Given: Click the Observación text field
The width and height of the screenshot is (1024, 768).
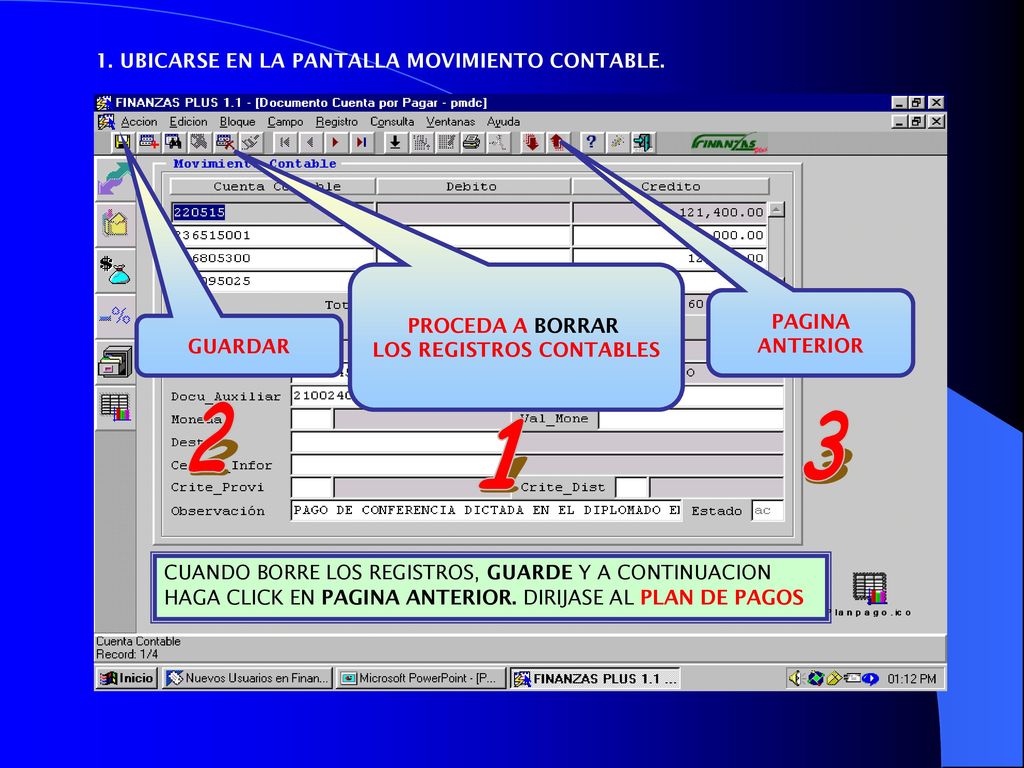Looking at the screenshot, I should coord(486,511).
